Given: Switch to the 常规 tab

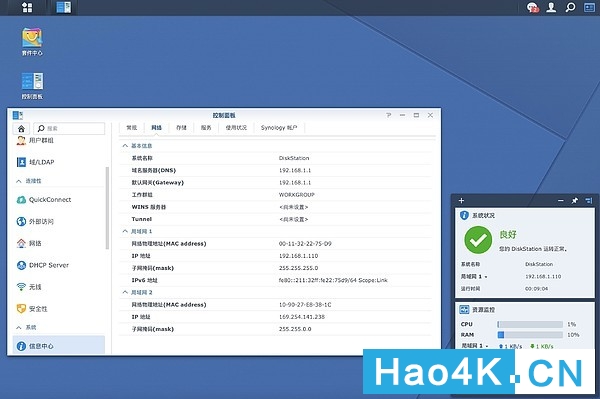Looking at the screenshot, I should pyautogui.click(x=132, y=128).
